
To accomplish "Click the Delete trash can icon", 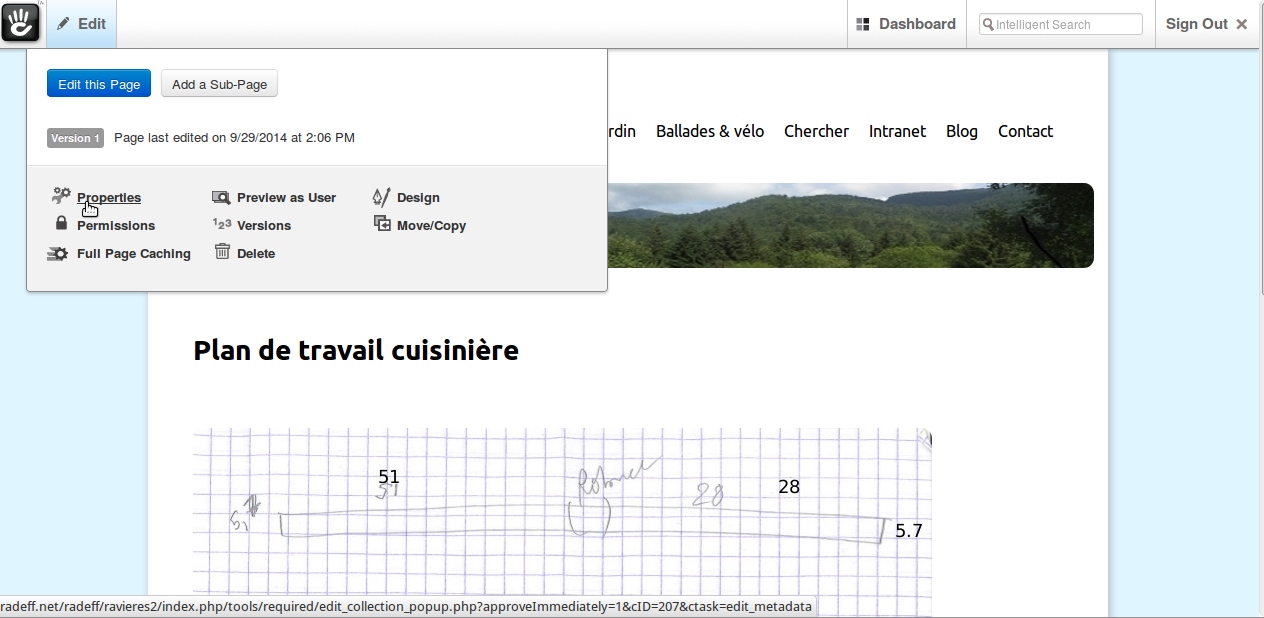I will (x=222, y=252).
